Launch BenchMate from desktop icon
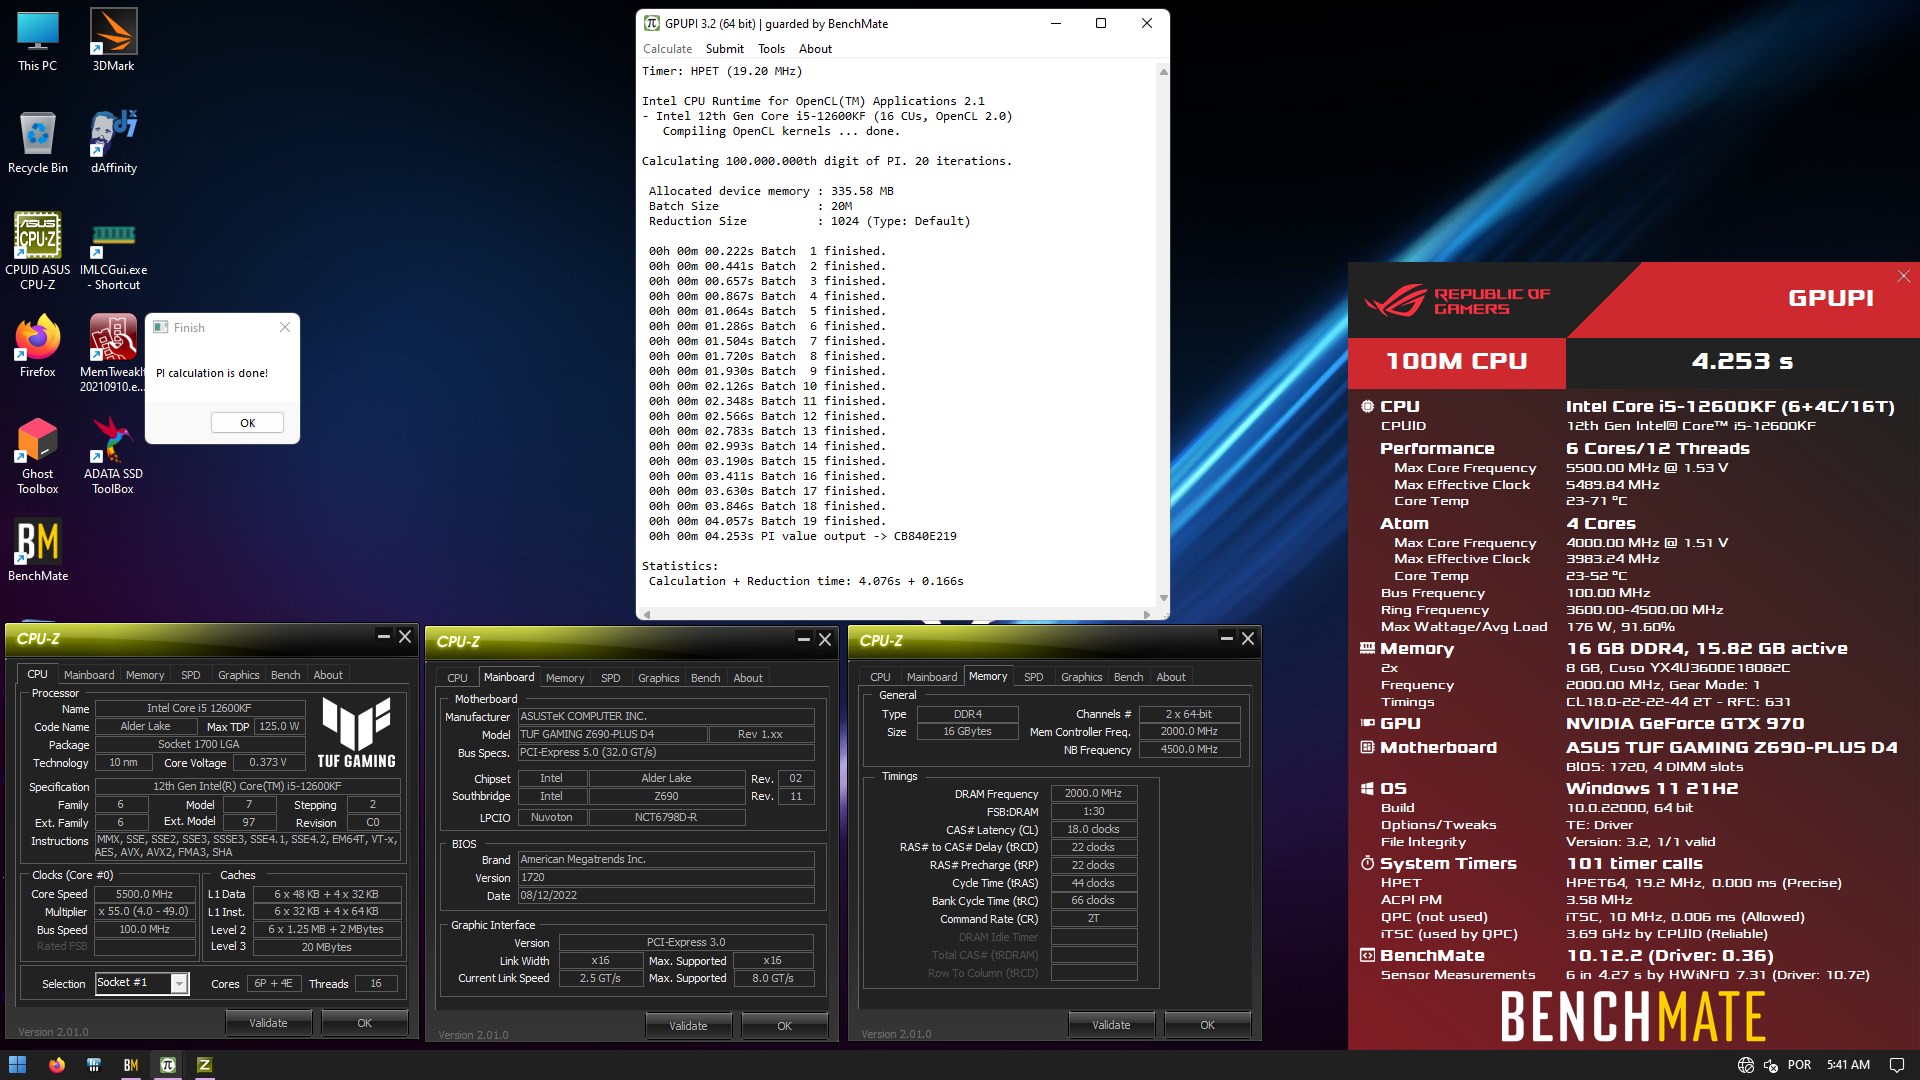 pyautogui.click(x=37, y=550)
